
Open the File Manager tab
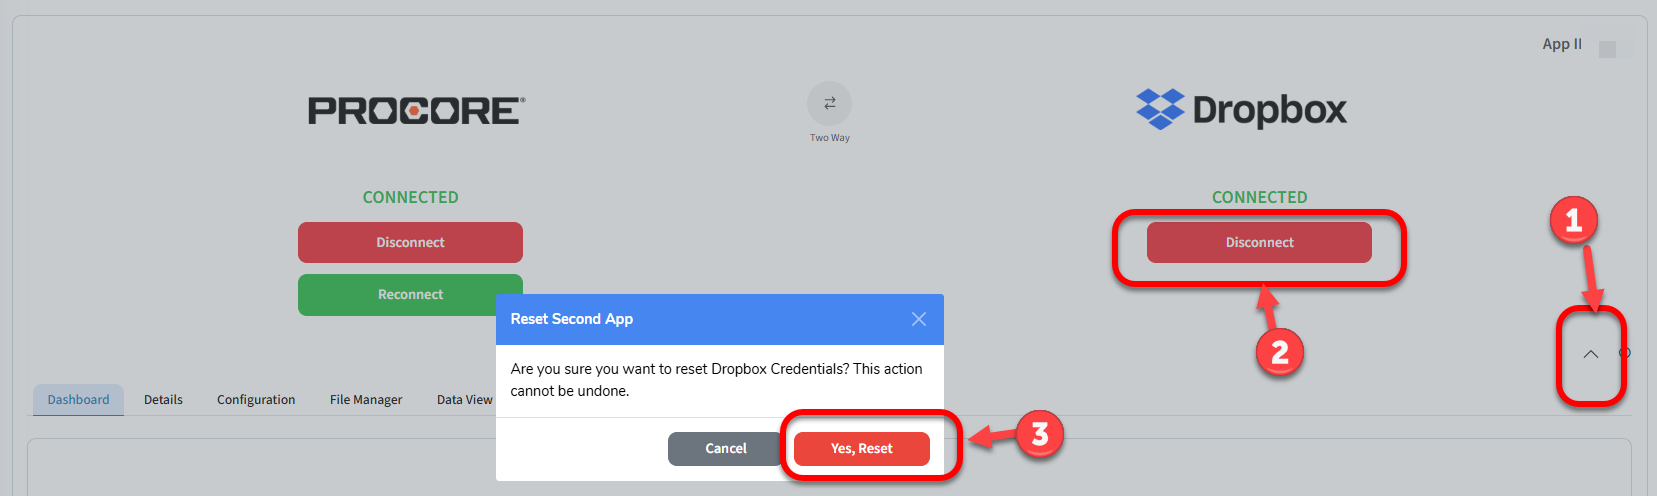366,400
